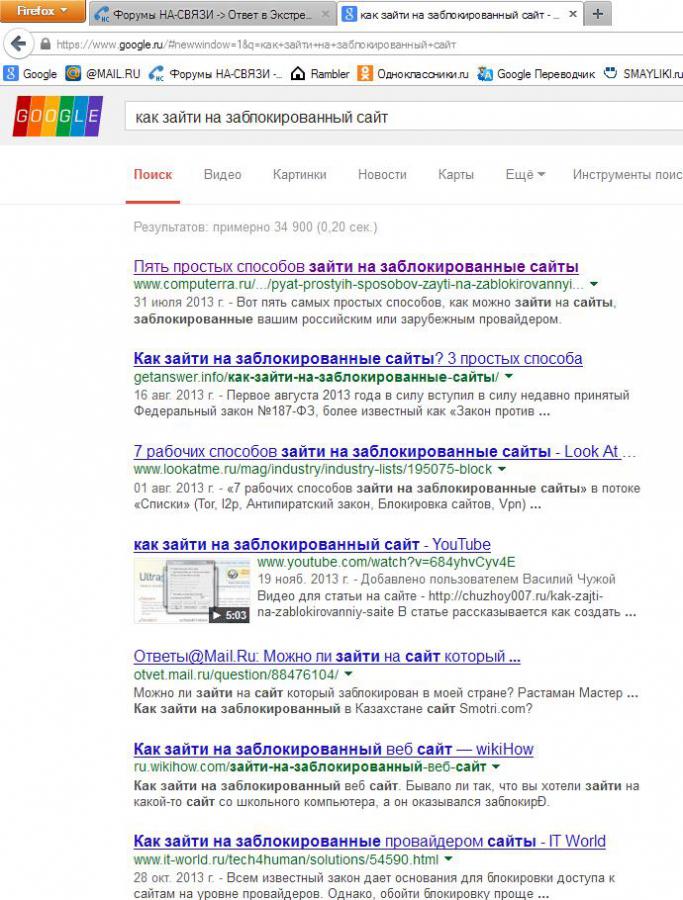This screenshot has height=900, width=683.
Task: Open the 7 рабочих способов Look At result
Action: click(385, 452)
